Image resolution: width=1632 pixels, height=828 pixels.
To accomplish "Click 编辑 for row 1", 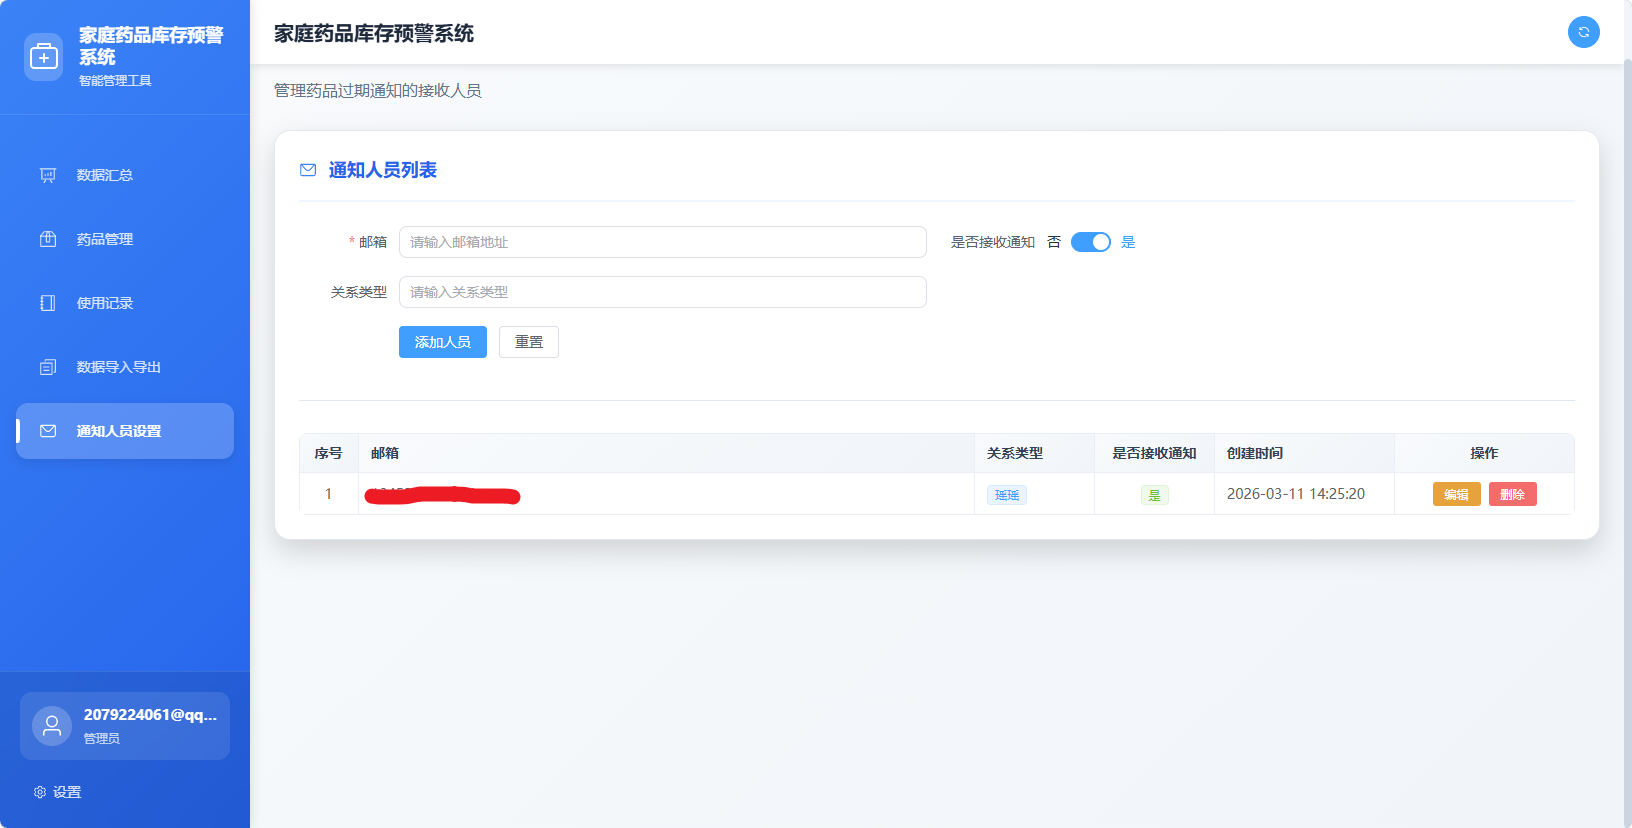I will pyautogui.click(x=1456, y=494).
